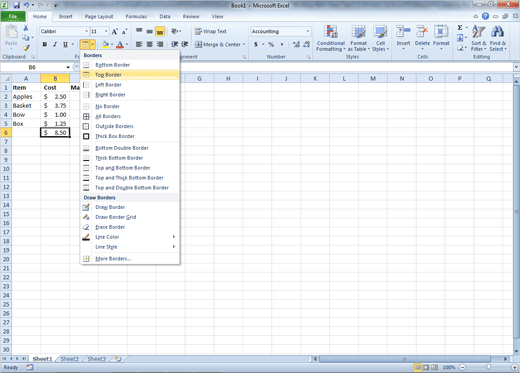The width and height of the screenshot is (520, 373).
Task: Open Sort & Filter menu
Action: pyautogui.click(x=479, y=39)
